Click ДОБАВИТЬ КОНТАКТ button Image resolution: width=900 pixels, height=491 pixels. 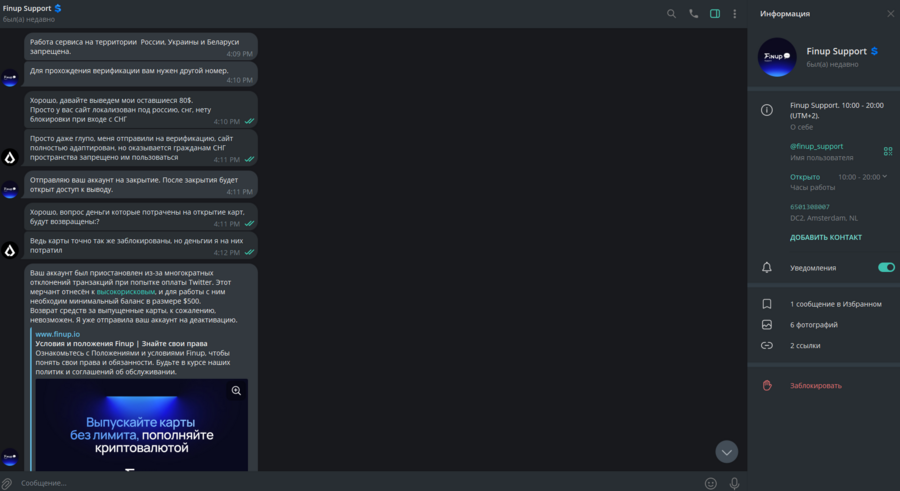click(825, 237)
